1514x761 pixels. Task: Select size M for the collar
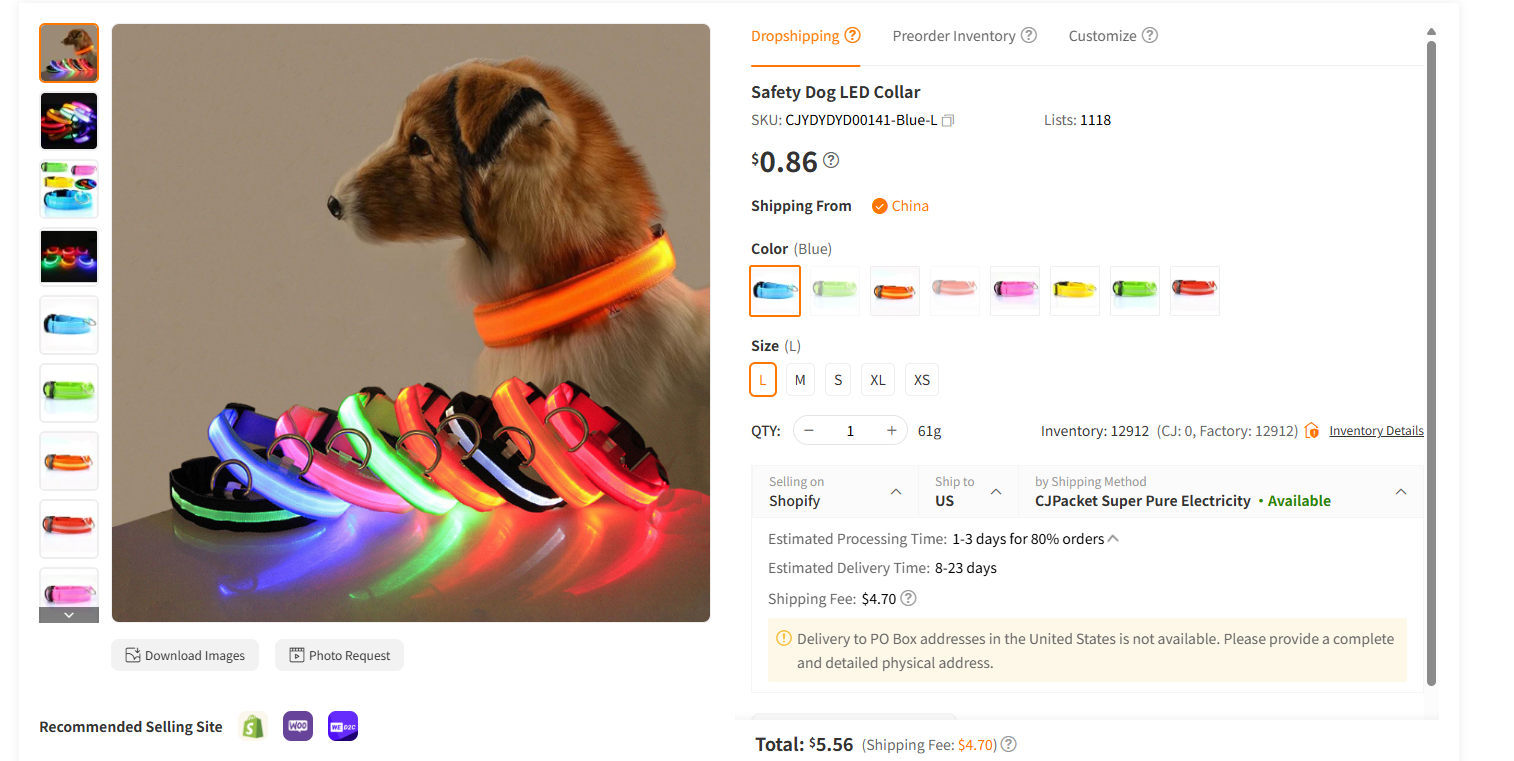coord(800,379)
